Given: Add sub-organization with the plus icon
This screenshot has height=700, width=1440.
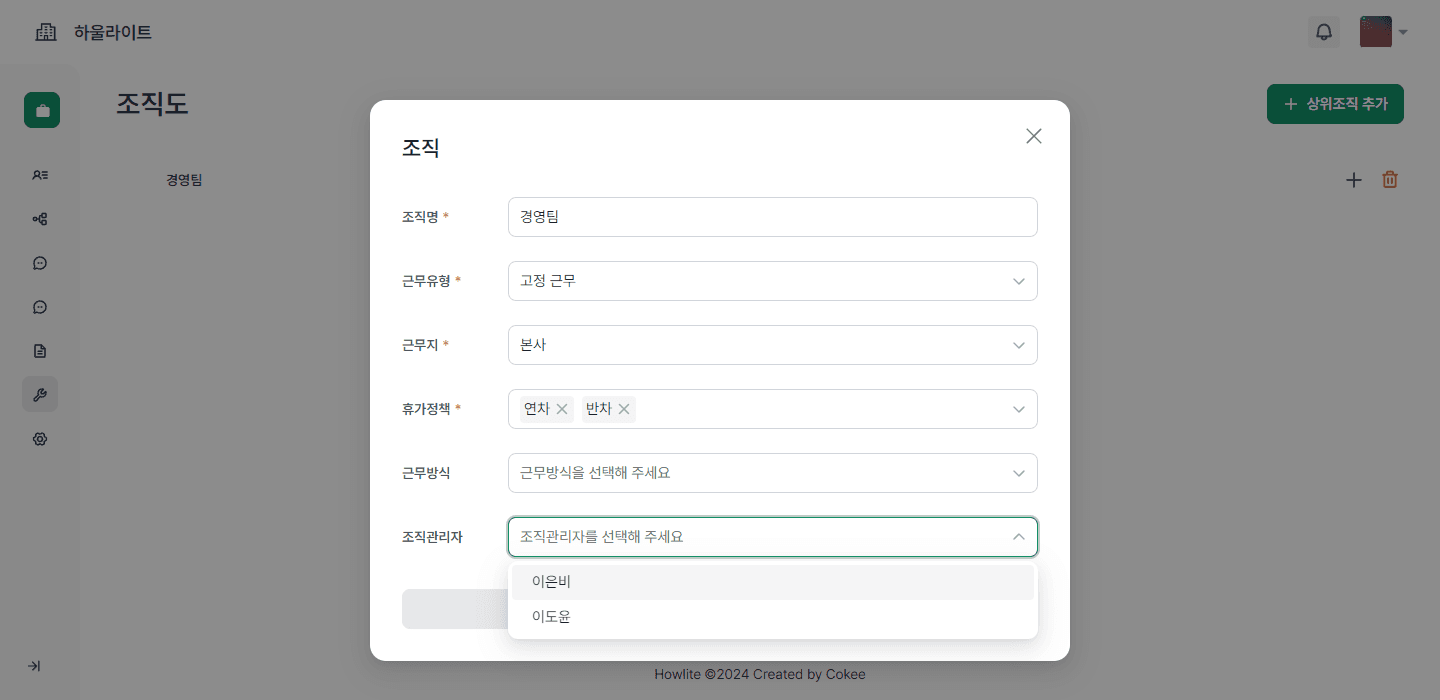Looking at the screenshot, I should point(1354,180).
